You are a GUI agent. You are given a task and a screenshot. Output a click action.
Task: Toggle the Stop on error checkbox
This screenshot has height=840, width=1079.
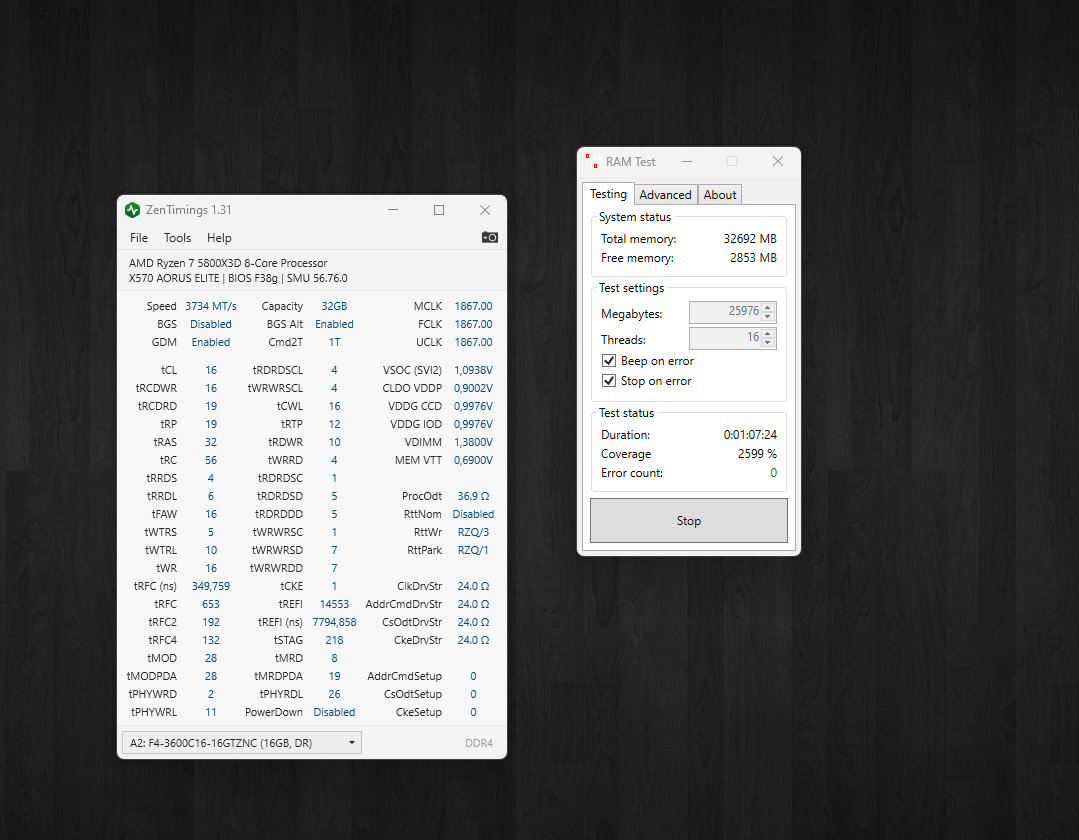tap(609, 380)
